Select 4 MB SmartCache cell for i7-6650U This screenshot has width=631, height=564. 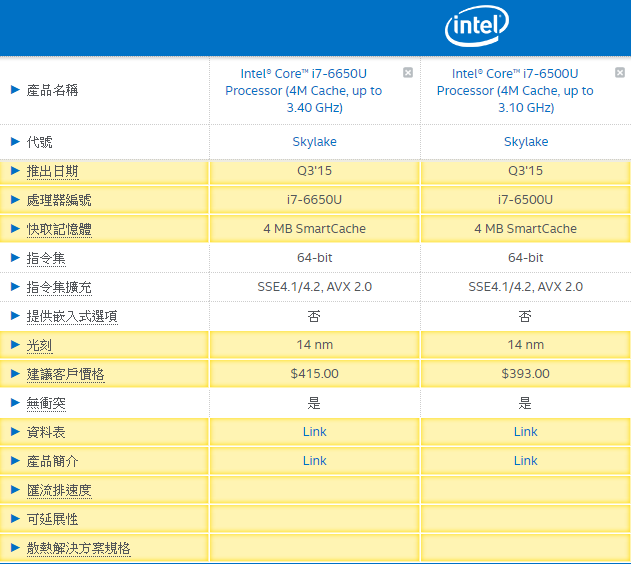tap(314, 228)
